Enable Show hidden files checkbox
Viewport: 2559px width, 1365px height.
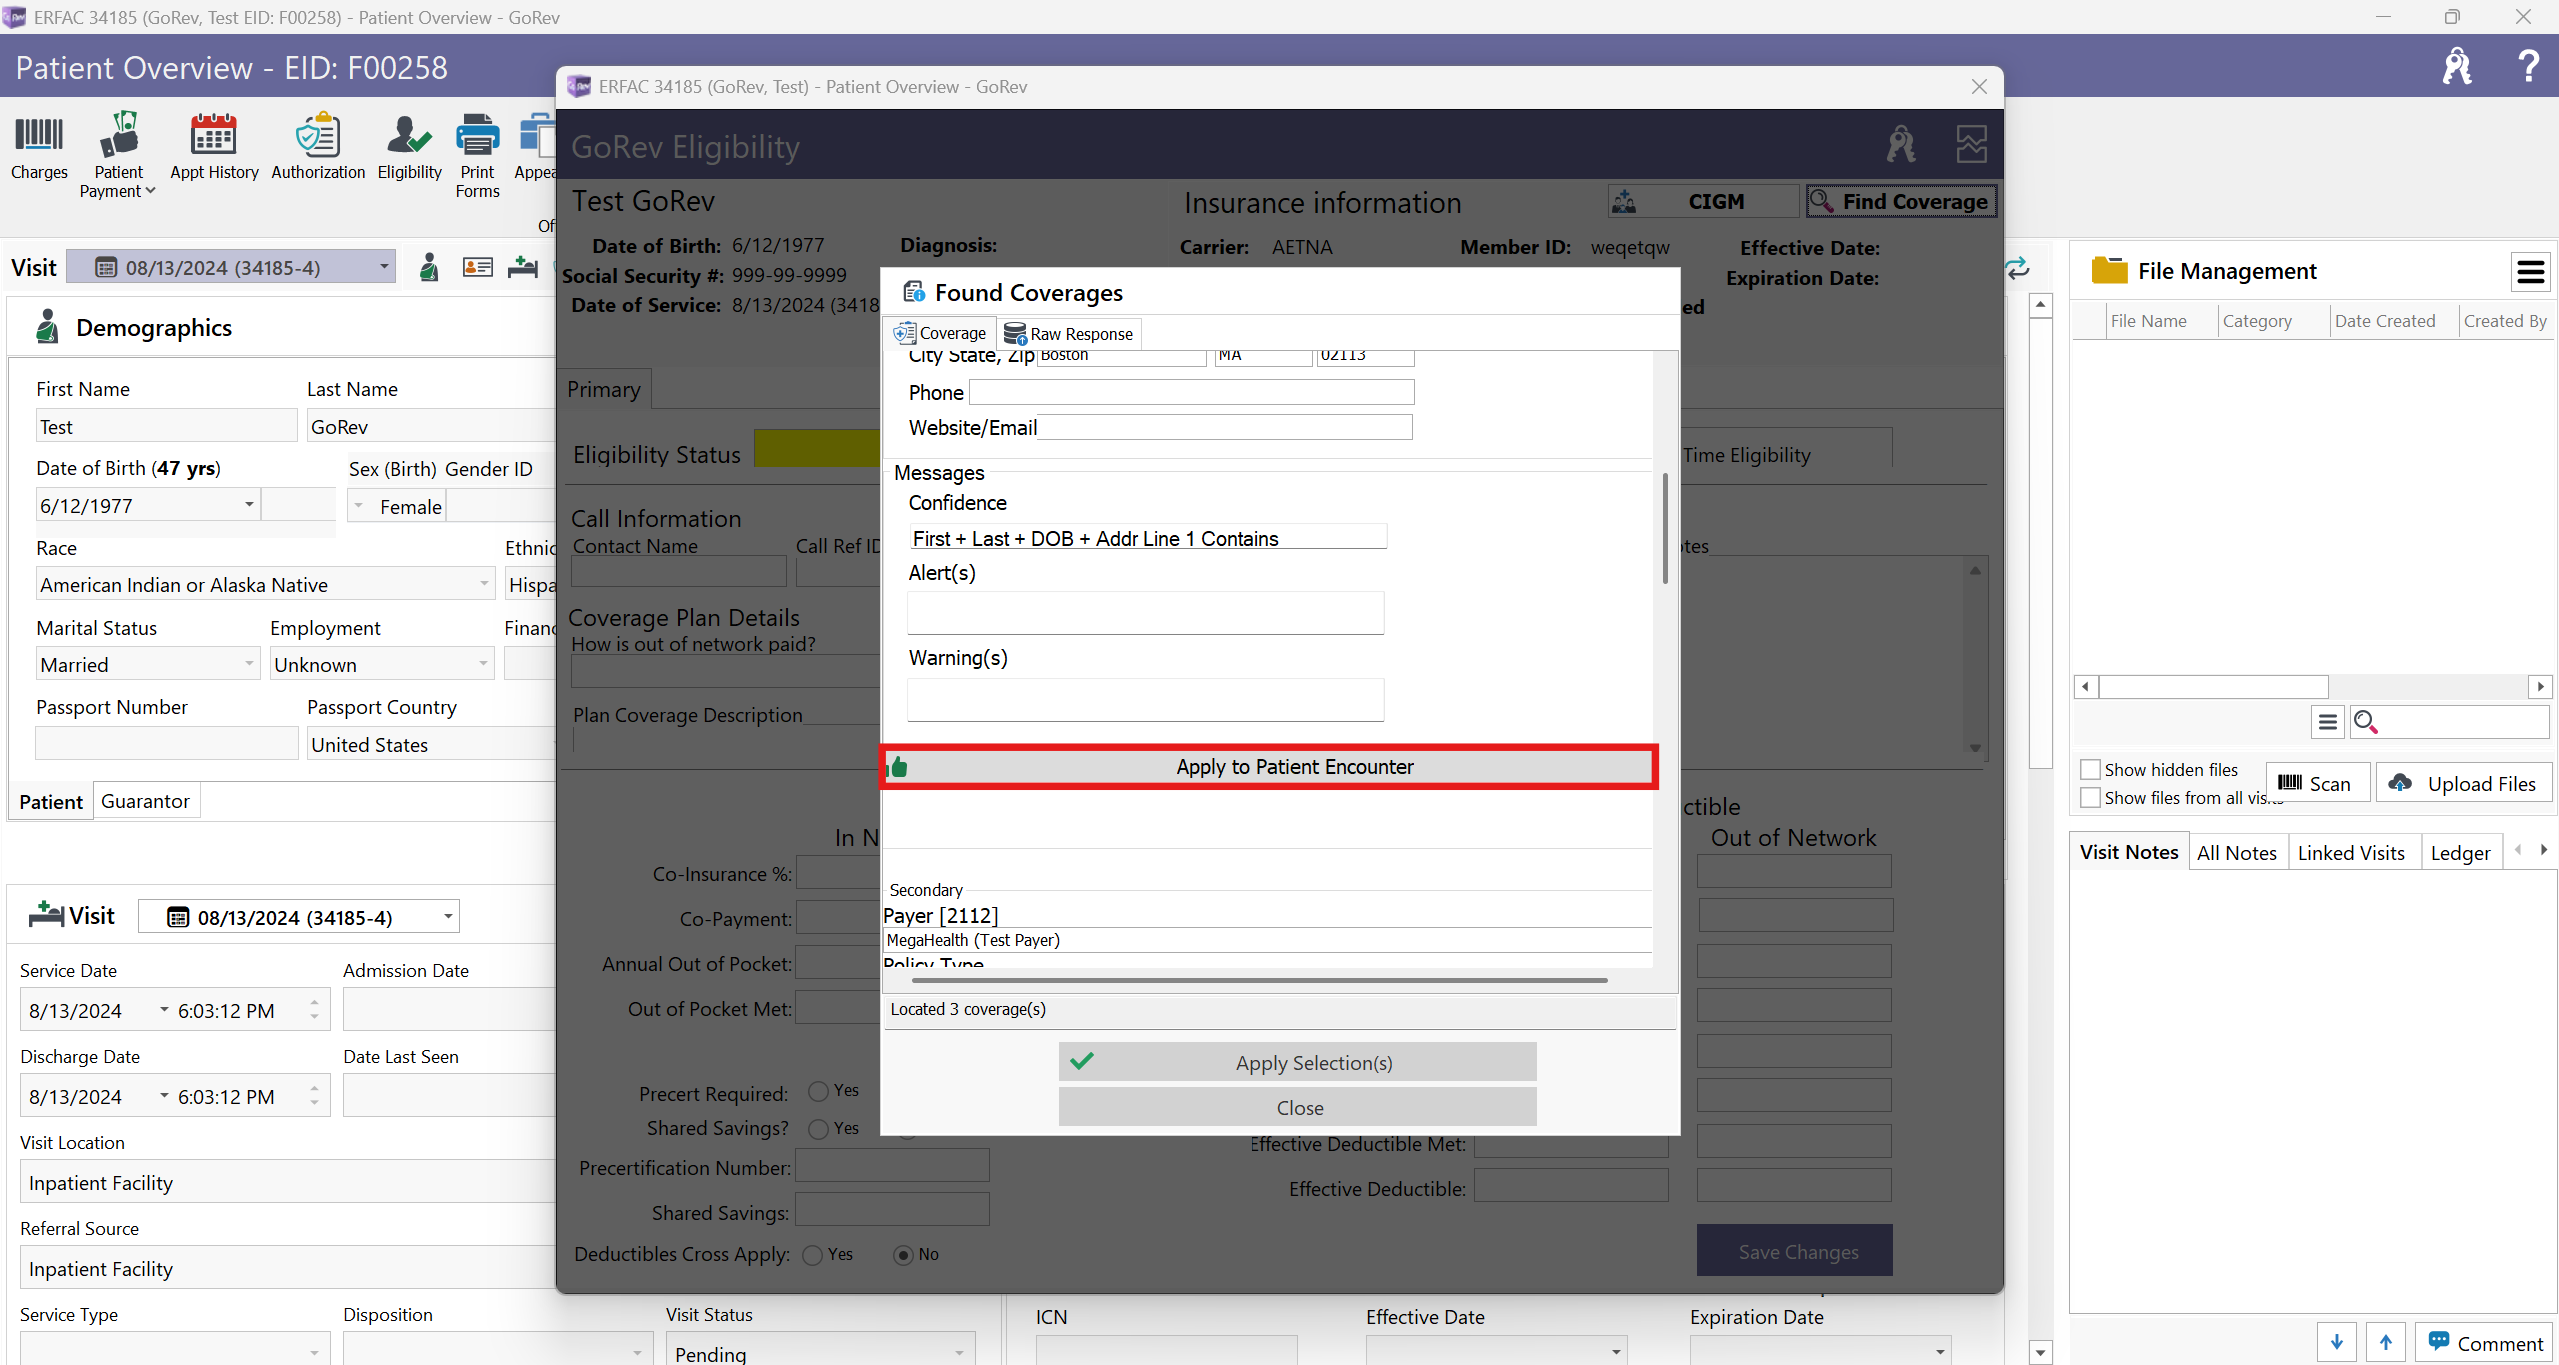point(2089,769)
